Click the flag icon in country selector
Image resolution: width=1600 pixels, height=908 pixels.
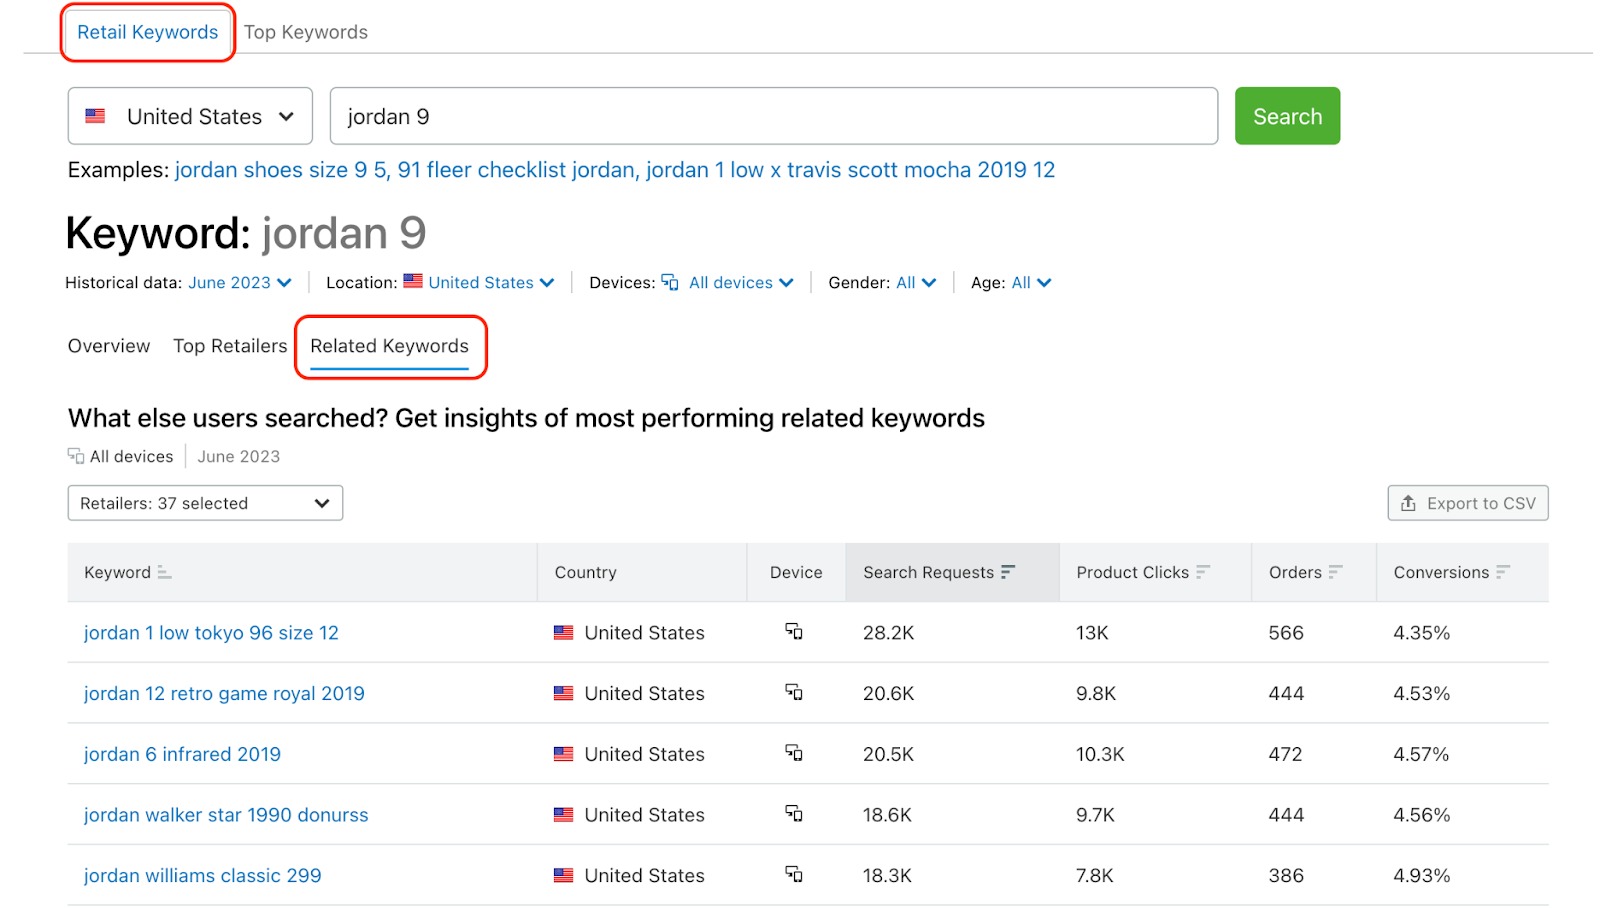click(96, 116)
